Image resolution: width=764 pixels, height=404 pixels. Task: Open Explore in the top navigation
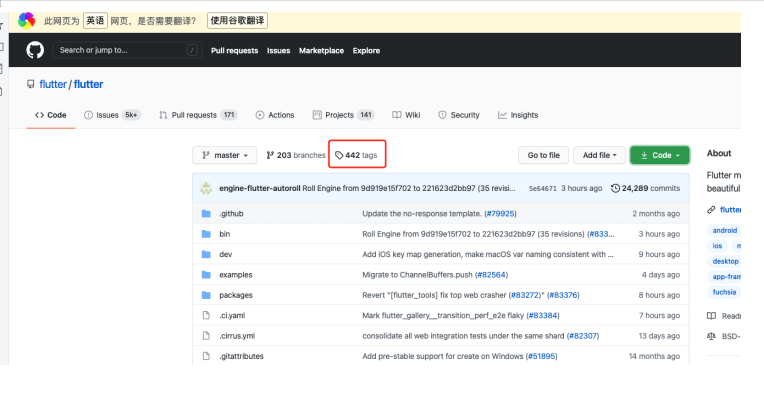[x=366, y=51]
